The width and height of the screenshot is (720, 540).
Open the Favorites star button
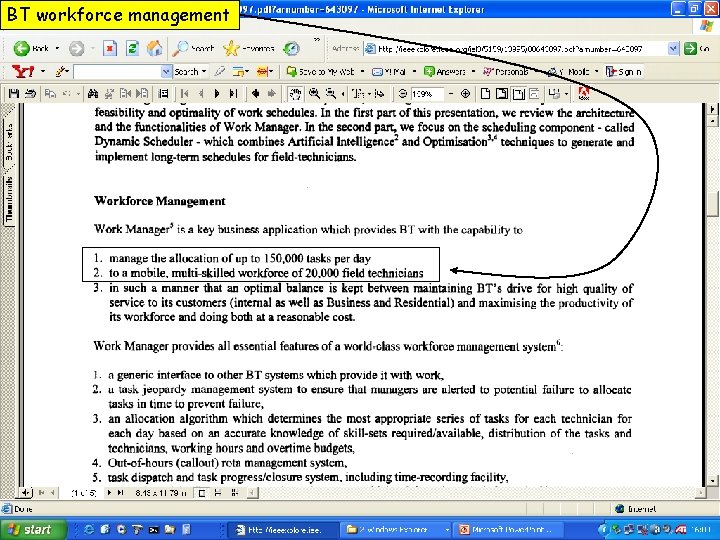tap(248, 48)
